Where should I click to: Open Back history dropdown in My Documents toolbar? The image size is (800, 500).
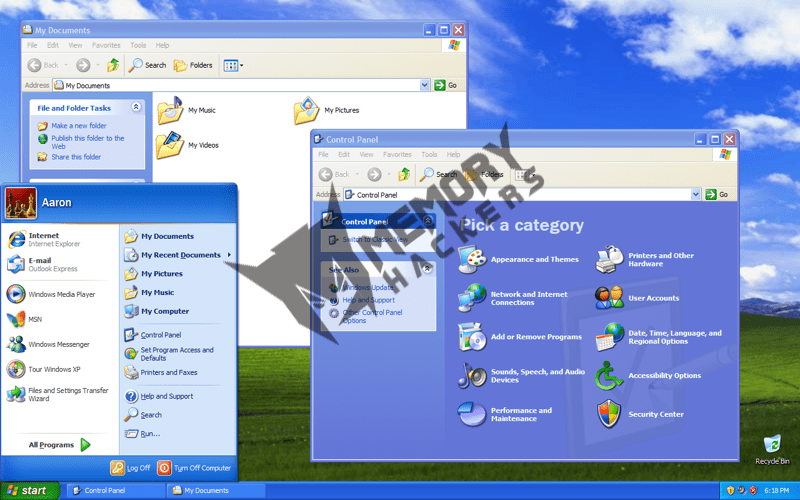(x=66, y=65)
